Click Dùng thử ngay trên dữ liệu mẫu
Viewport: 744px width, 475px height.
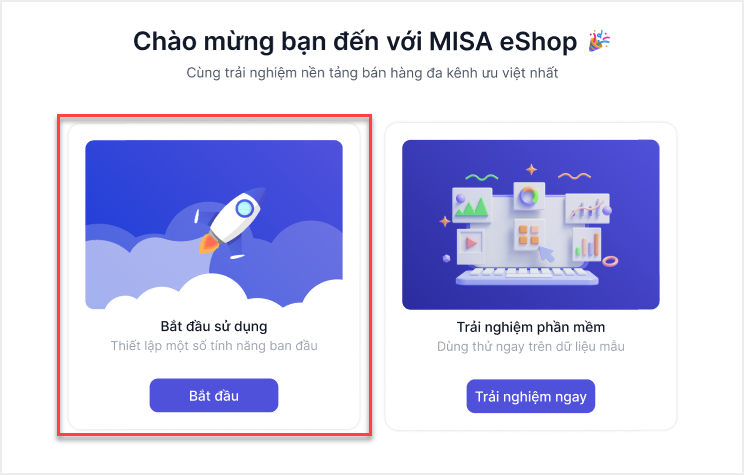click(530, 347)
